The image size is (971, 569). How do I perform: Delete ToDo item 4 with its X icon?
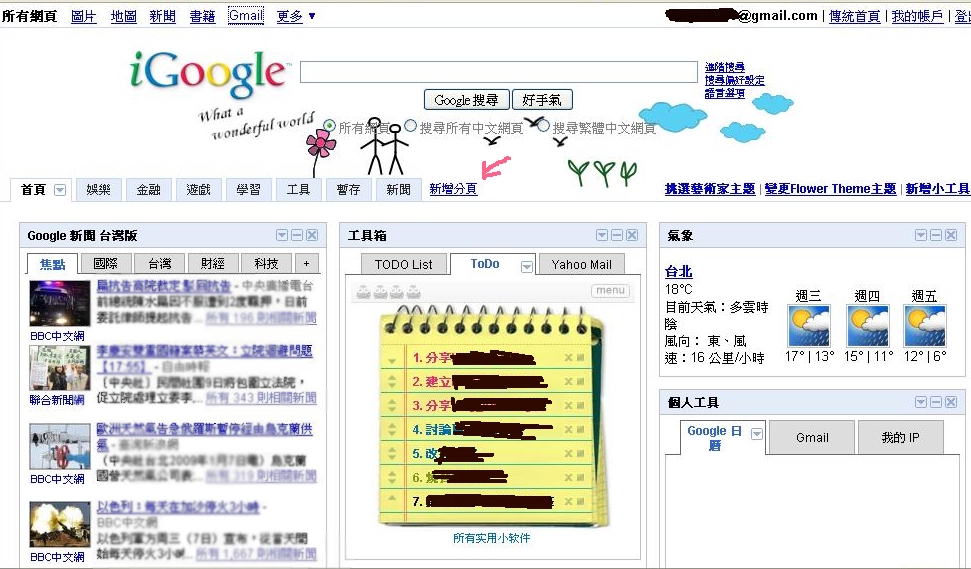[568, 429]
